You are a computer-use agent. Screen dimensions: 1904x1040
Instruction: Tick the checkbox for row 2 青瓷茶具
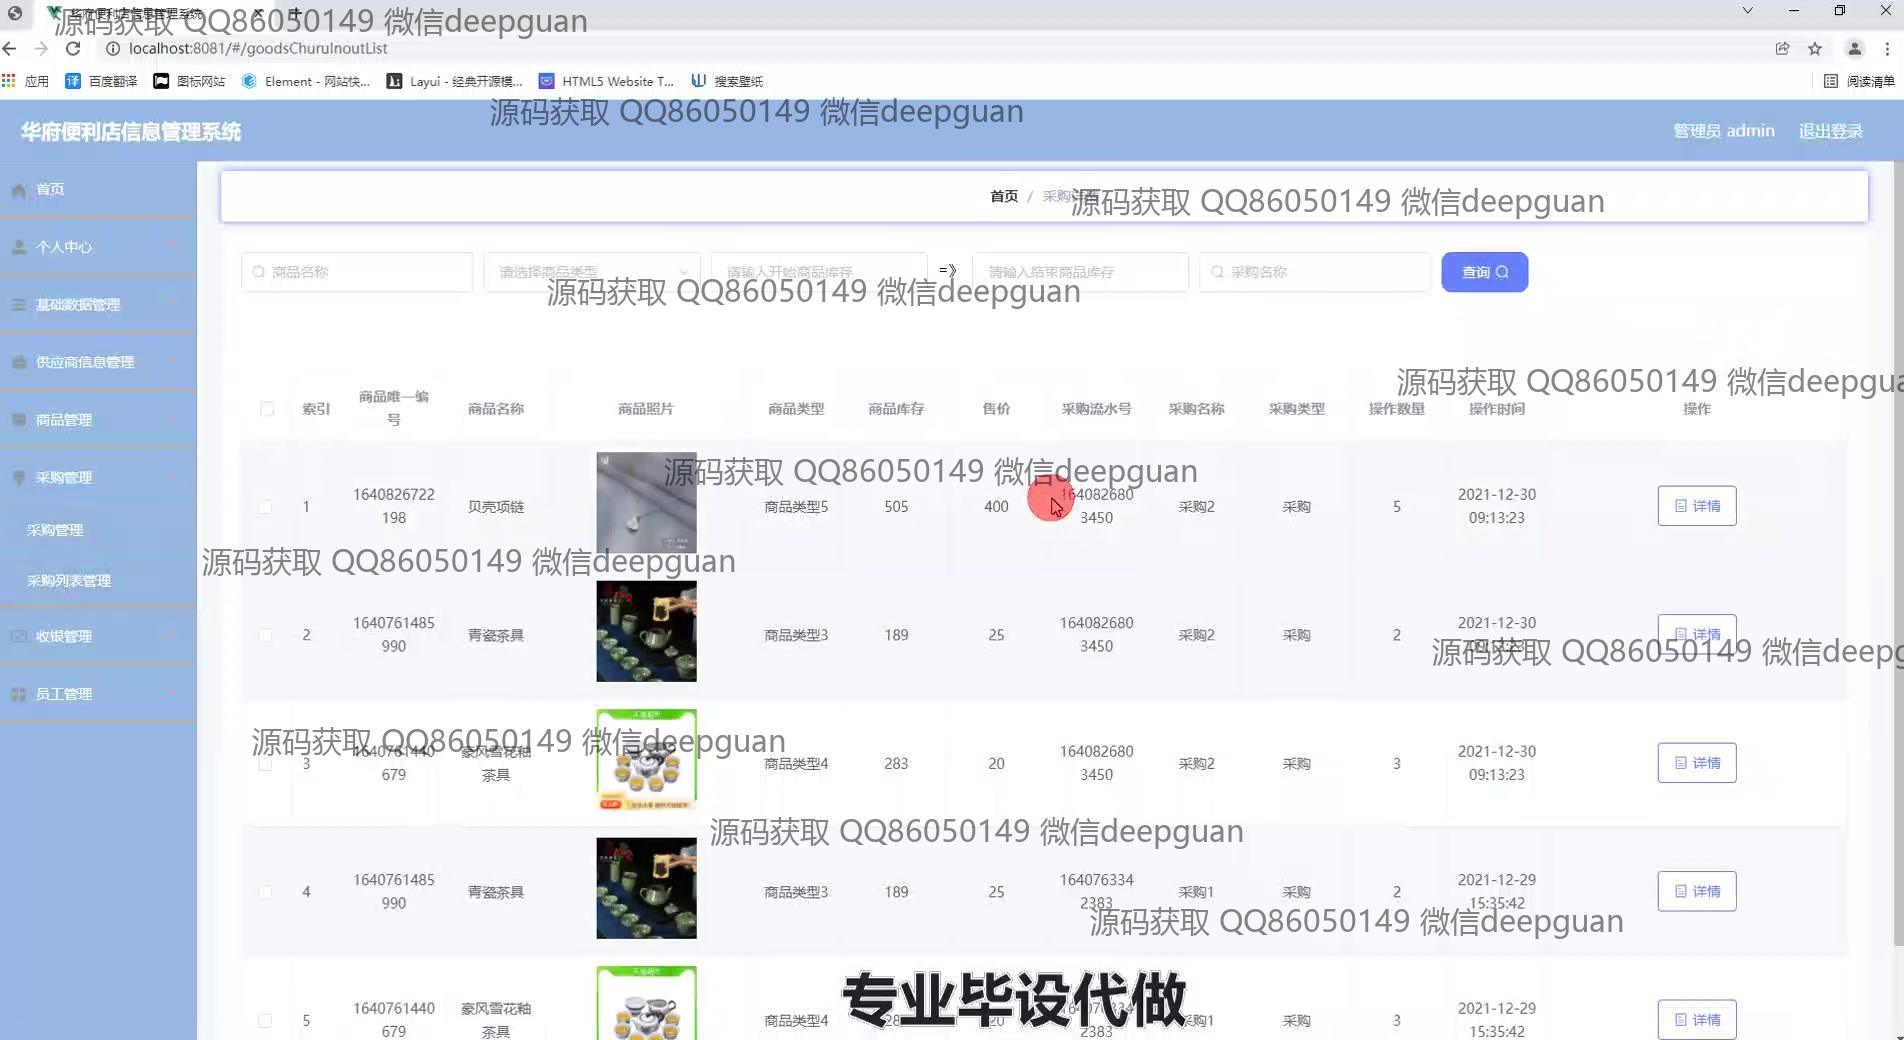[x=265, y=635]
